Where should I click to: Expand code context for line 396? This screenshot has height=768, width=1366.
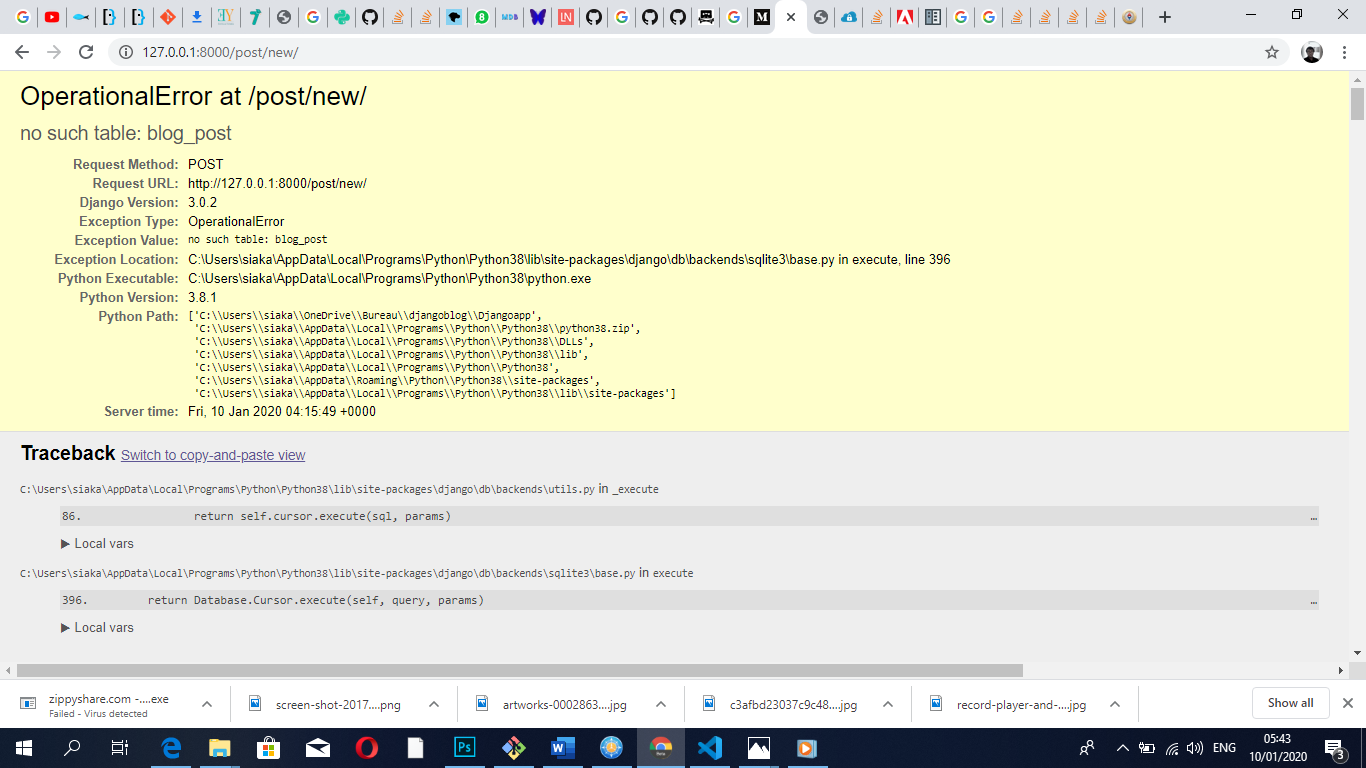click(1313, 601)
